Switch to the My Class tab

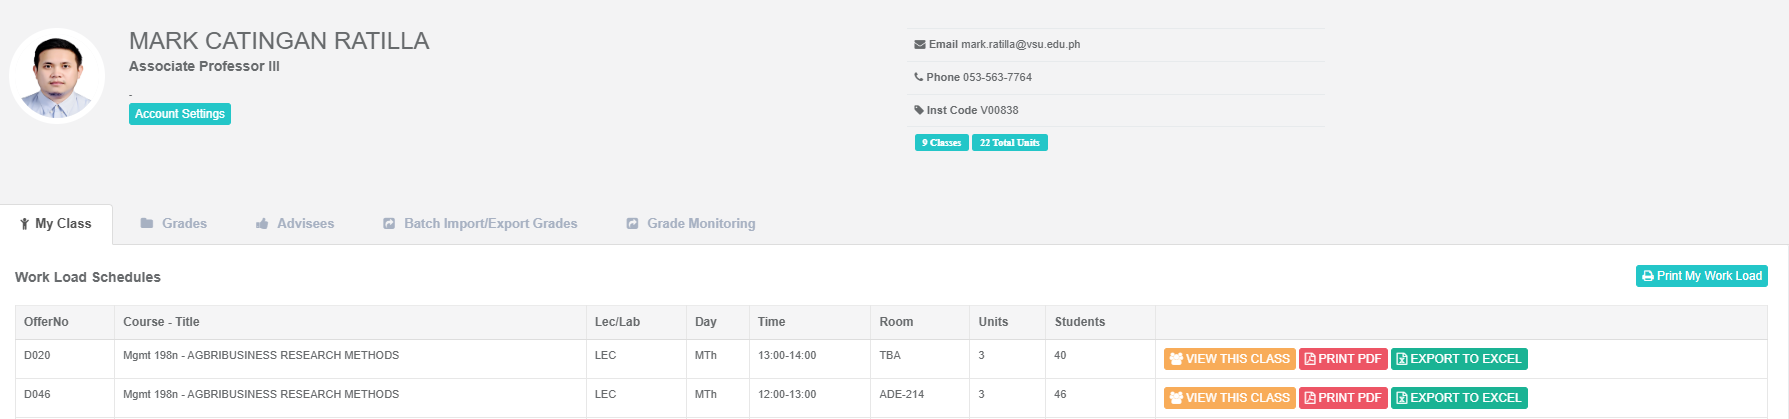(57, 224)
